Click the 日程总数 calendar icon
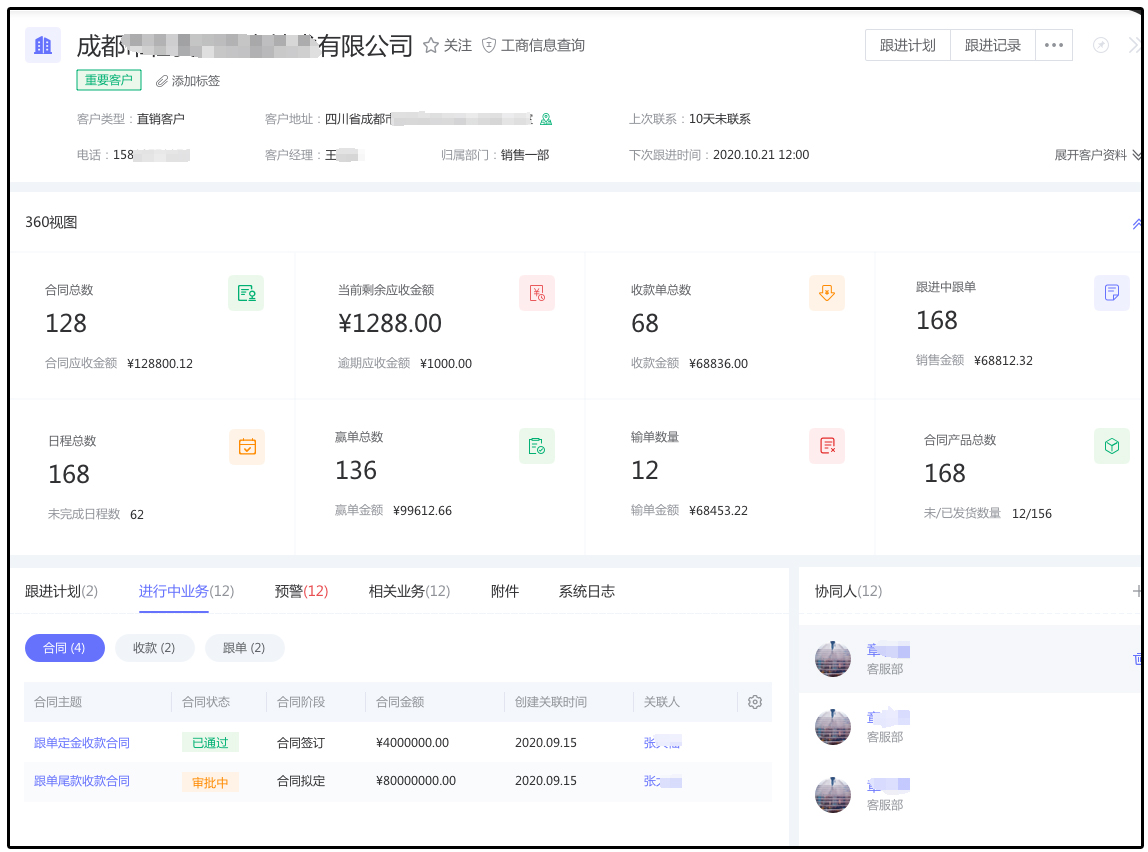The height and width of the screenshot is (852, 1148). click(x=247, y=446)
